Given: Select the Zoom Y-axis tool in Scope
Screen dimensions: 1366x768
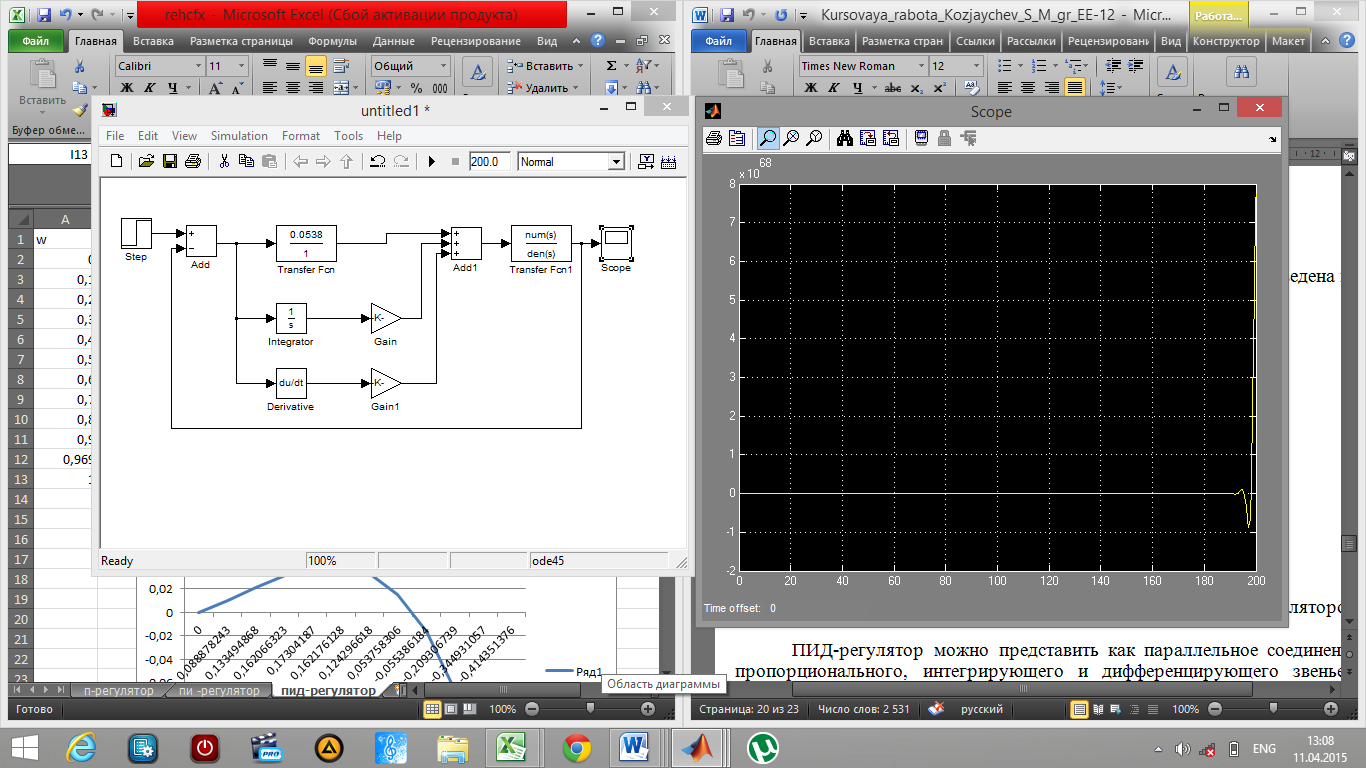Looking at the screenshot, I should click(x=814, y=139).
